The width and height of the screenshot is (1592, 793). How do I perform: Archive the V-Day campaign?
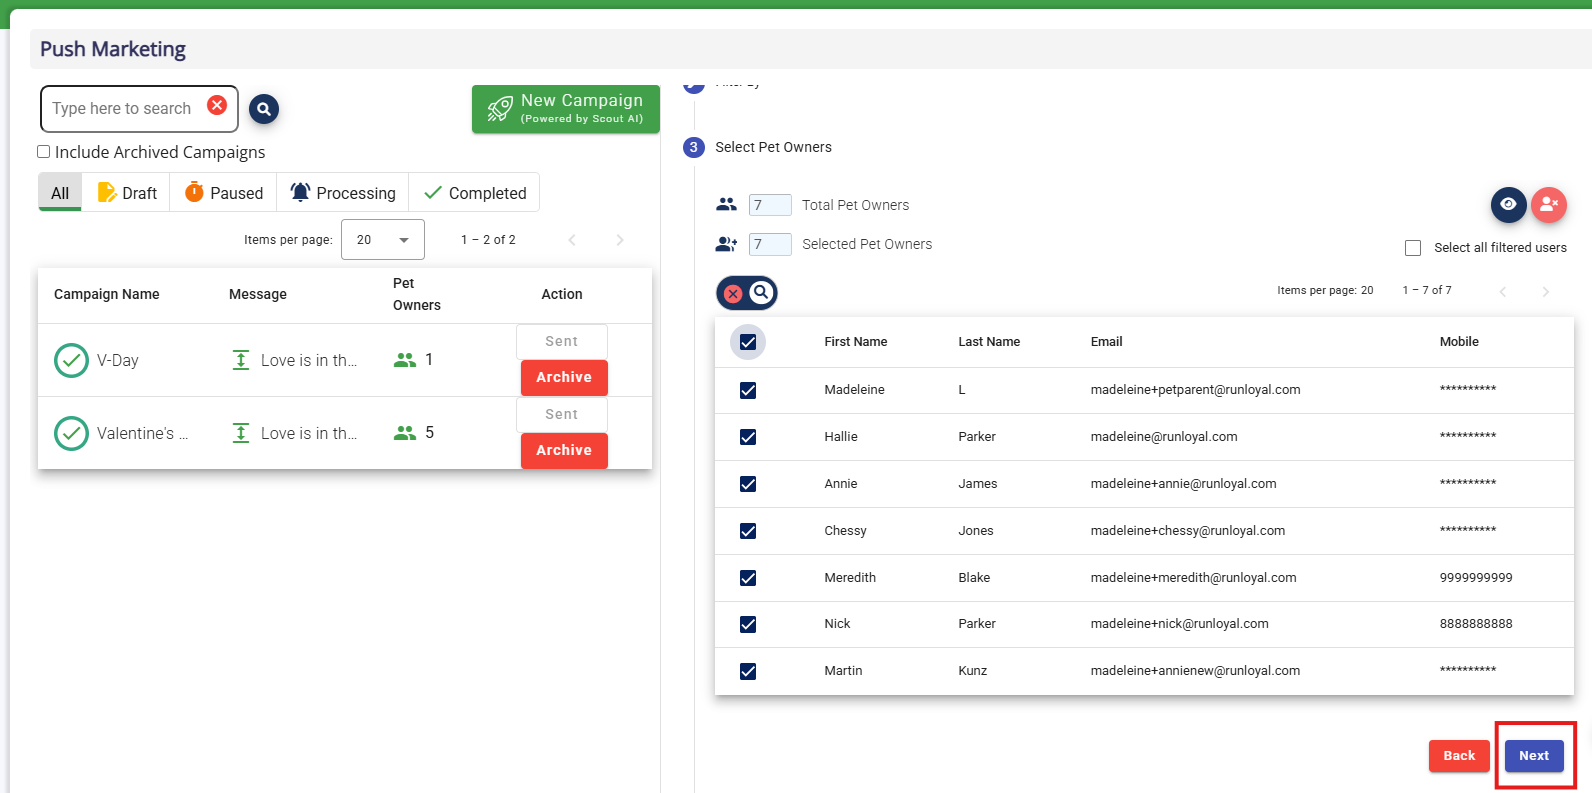click(x=564, y=377)
